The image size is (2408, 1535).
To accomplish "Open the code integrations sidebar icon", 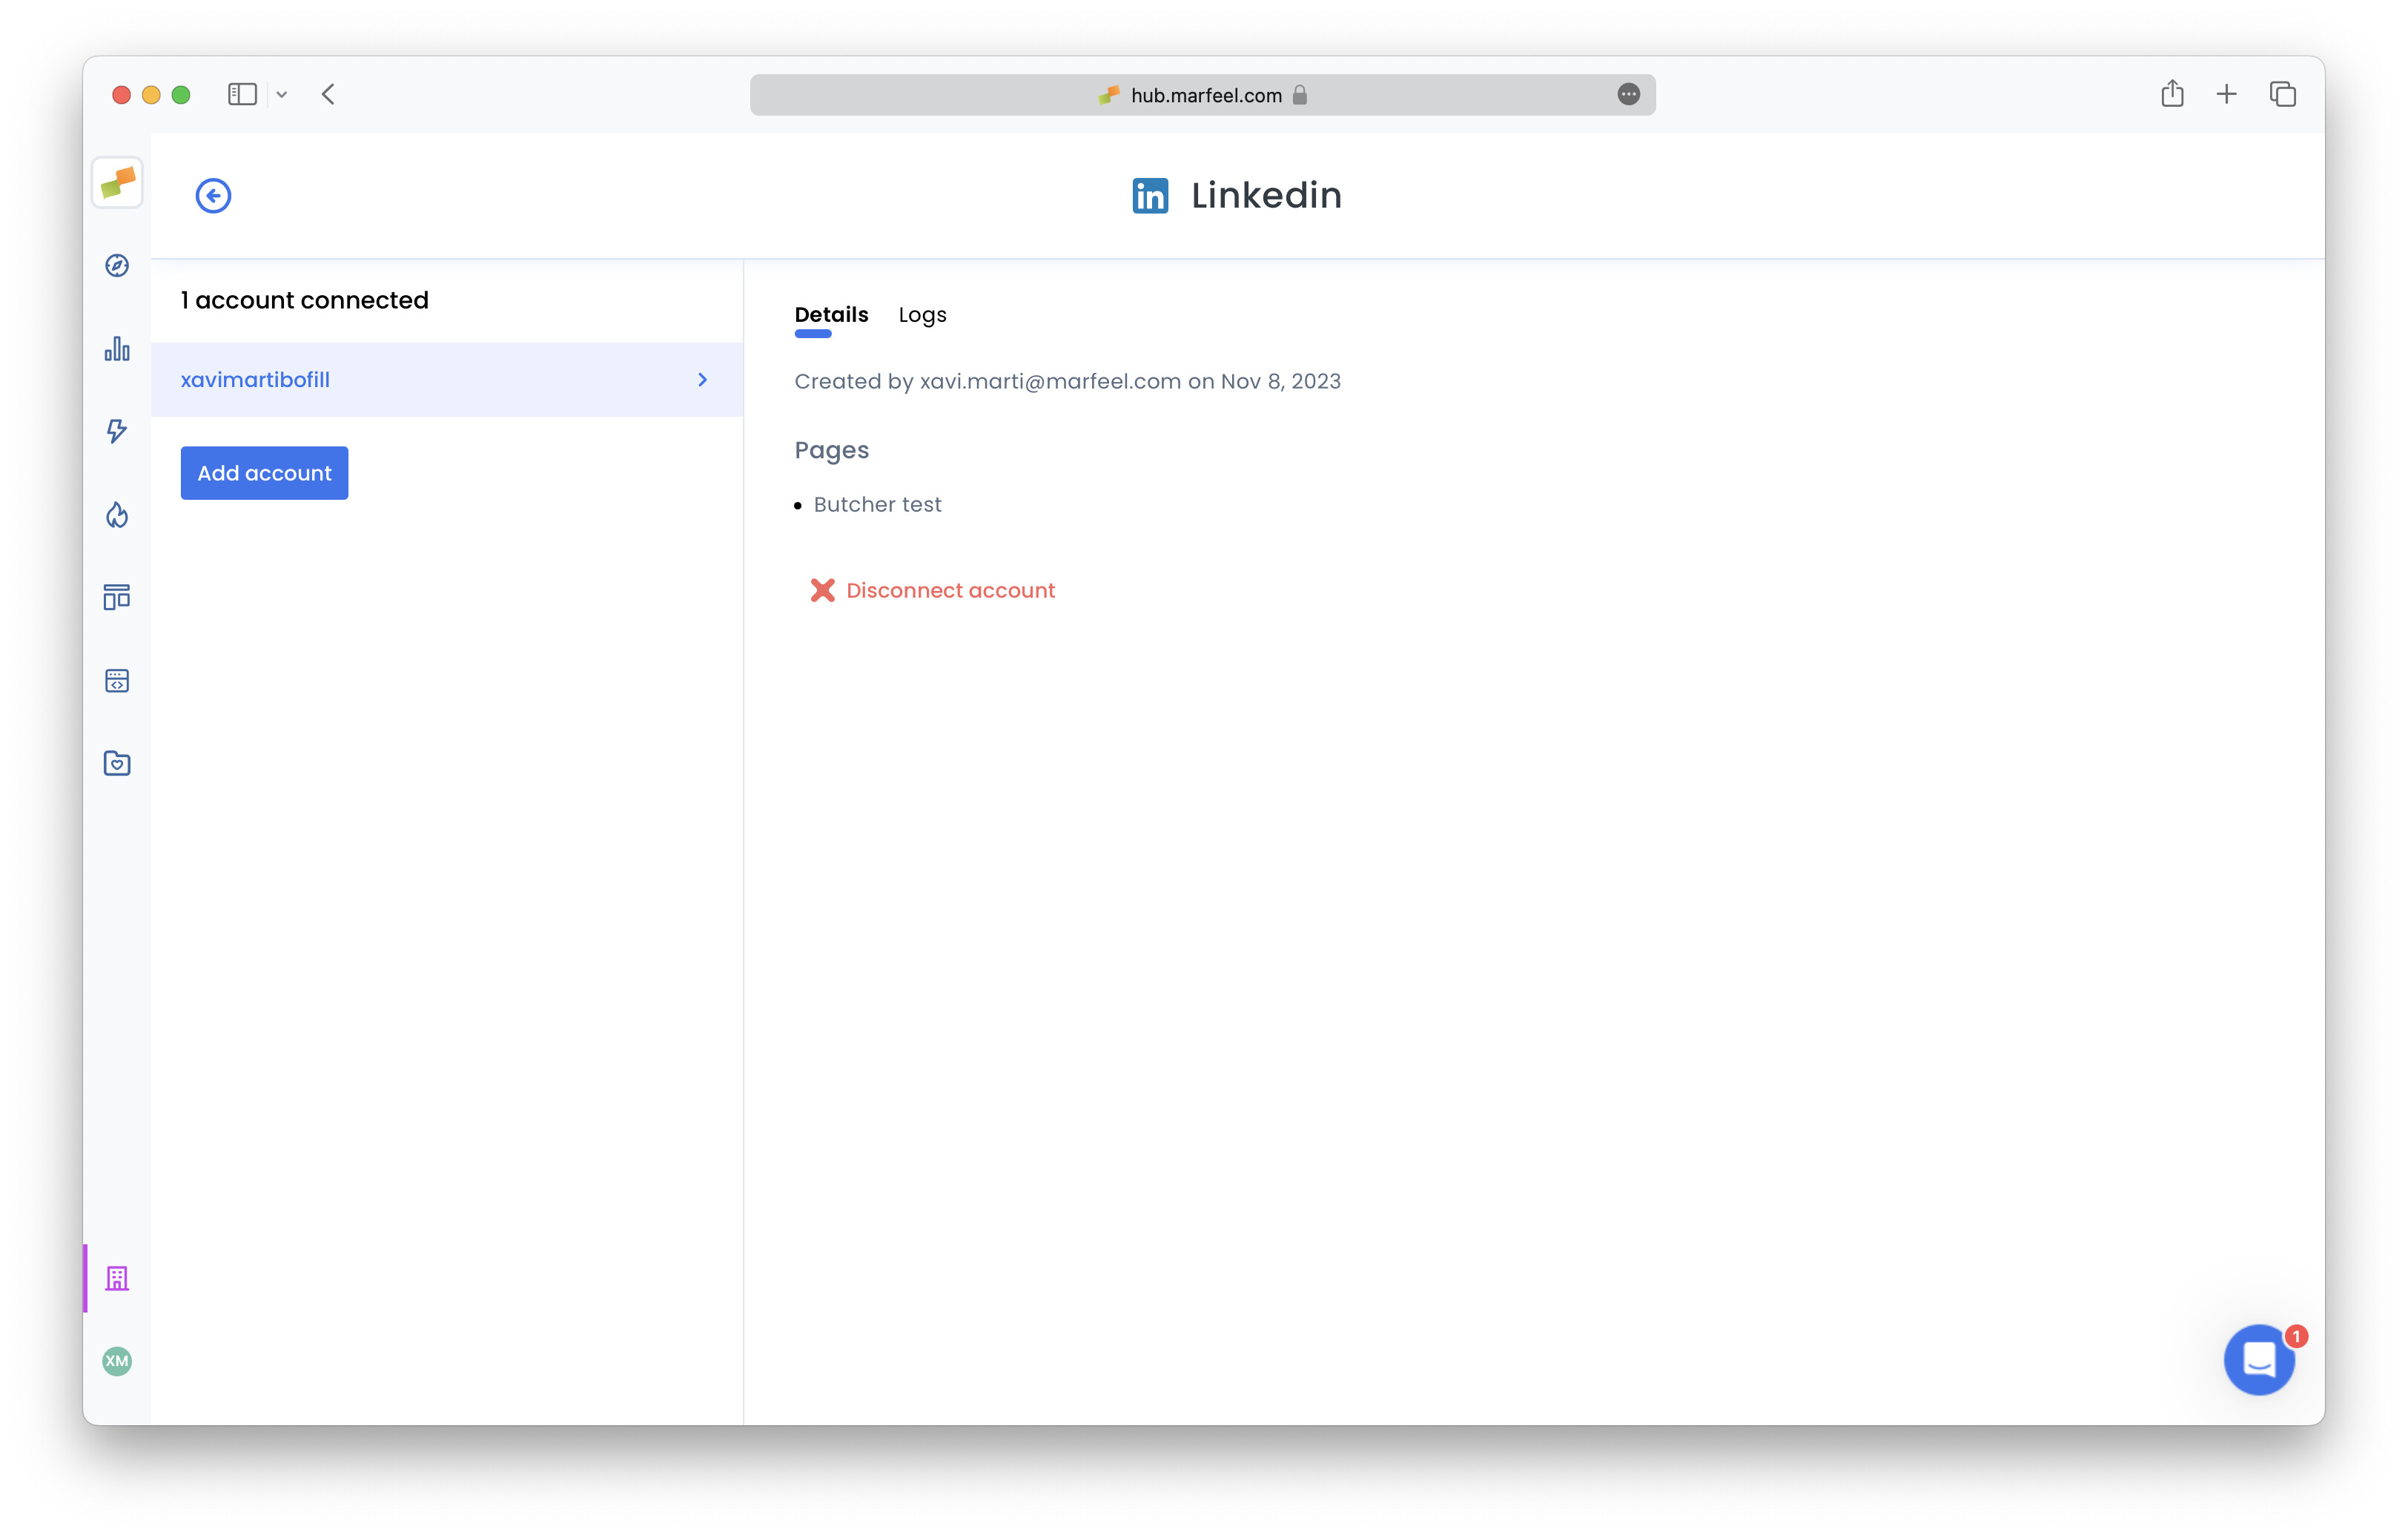I will [117, 680].
